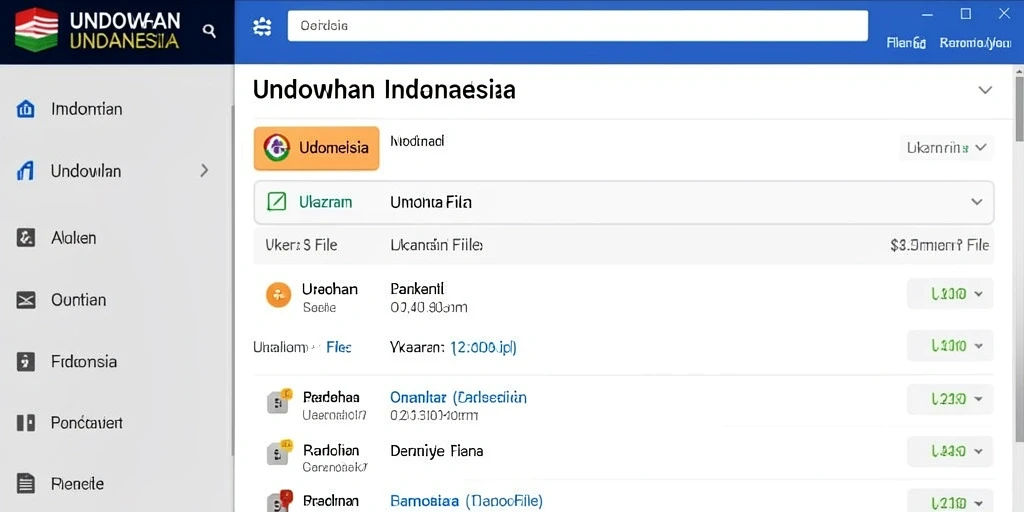The image size is (1024, 512).
Task: Click the Ountian envelope icon
Action: [25, 300]
